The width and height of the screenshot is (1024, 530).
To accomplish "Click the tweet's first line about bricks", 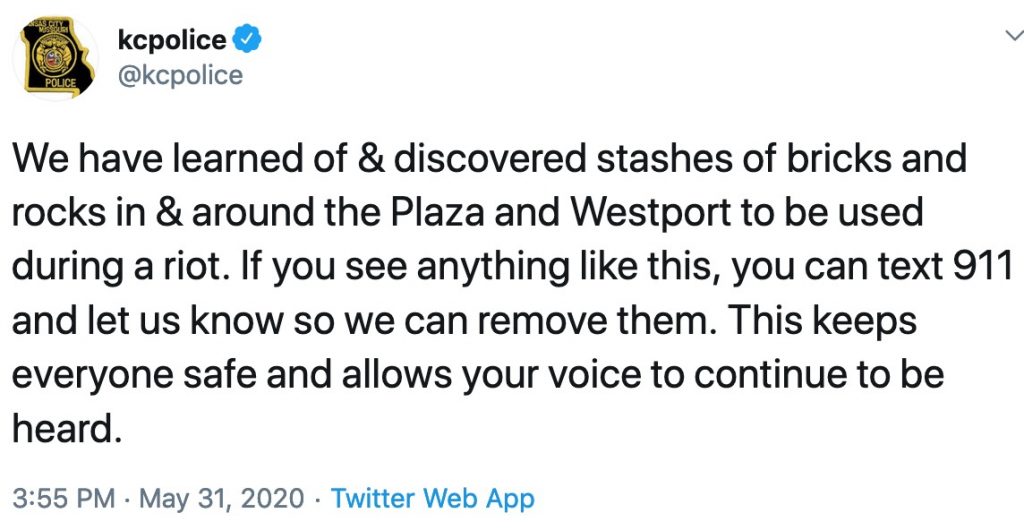I will pyautogui.click(x=489, y=157).
